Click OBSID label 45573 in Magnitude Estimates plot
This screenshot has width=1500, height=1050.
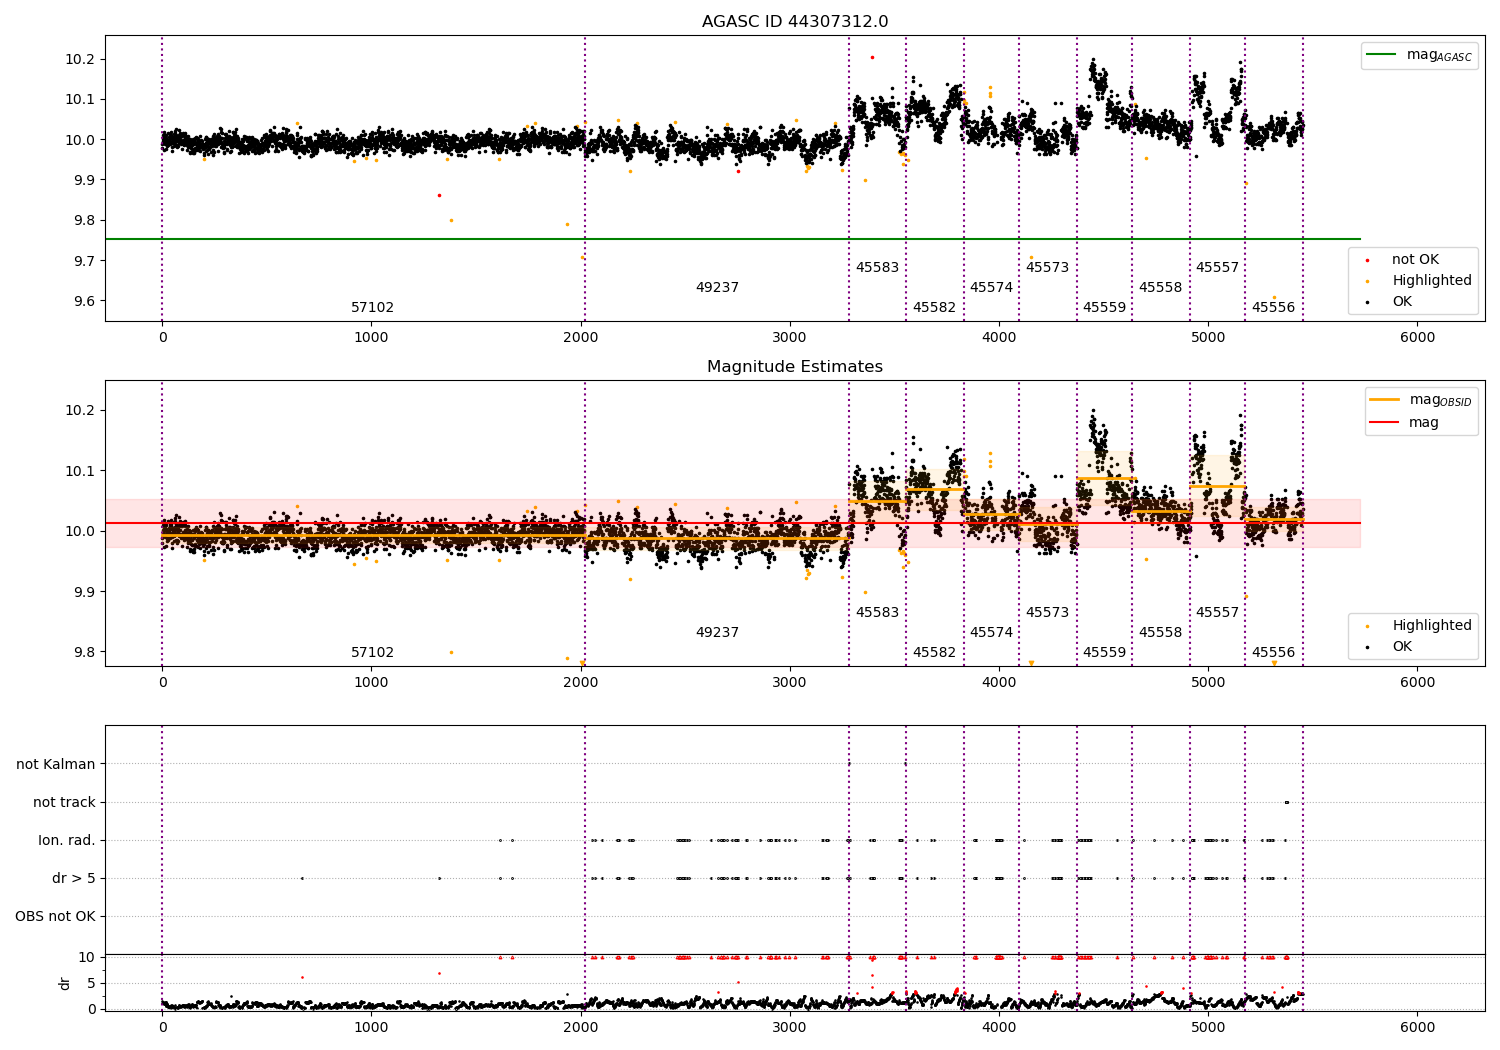pos(1047,613)
